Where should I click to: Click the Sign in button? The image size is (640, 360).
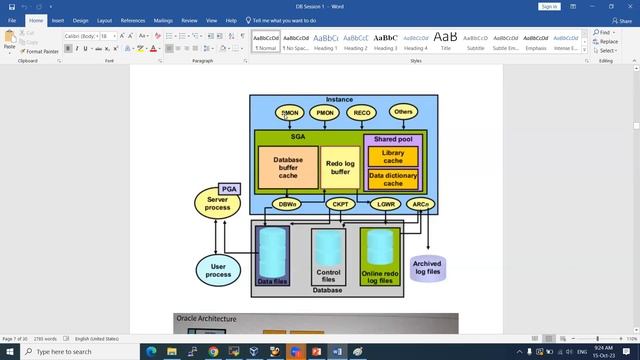pos(549,7)
